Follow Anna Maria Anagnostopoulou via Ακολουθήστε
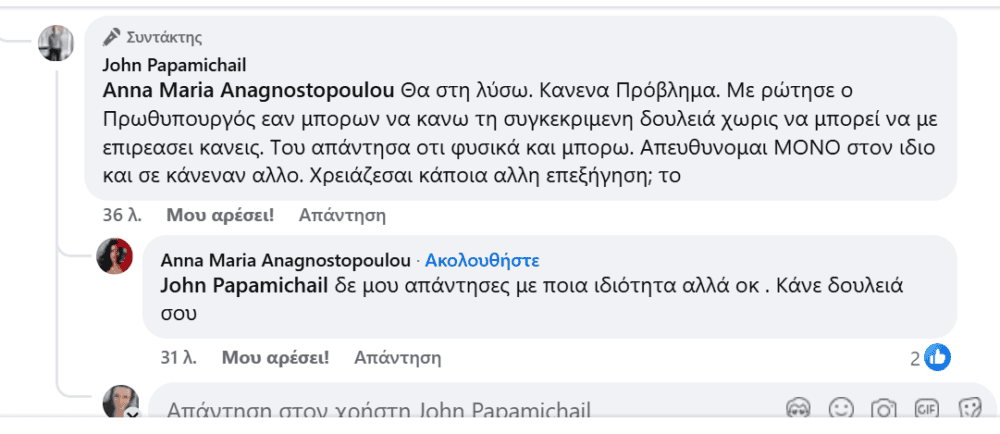1000x434 pixels. 482,261
